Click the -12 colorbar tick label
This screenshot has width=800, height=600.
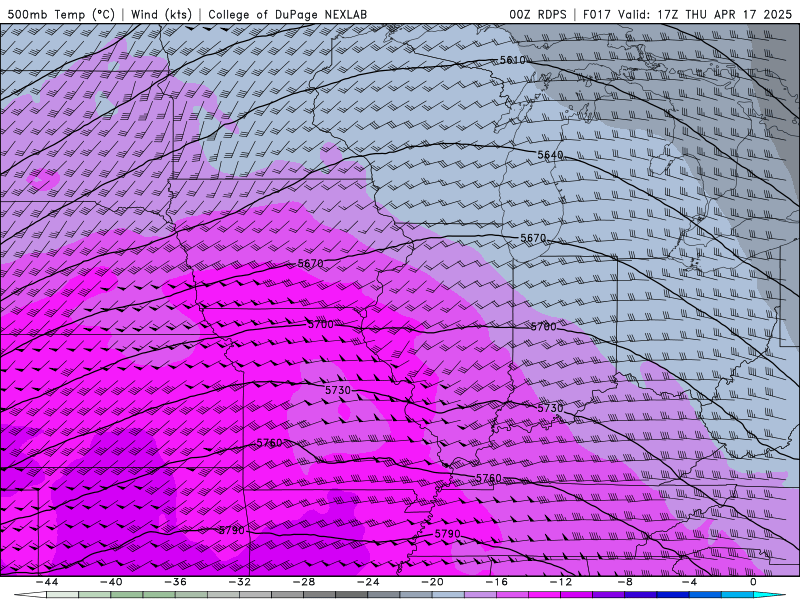(x=561, y=582)
